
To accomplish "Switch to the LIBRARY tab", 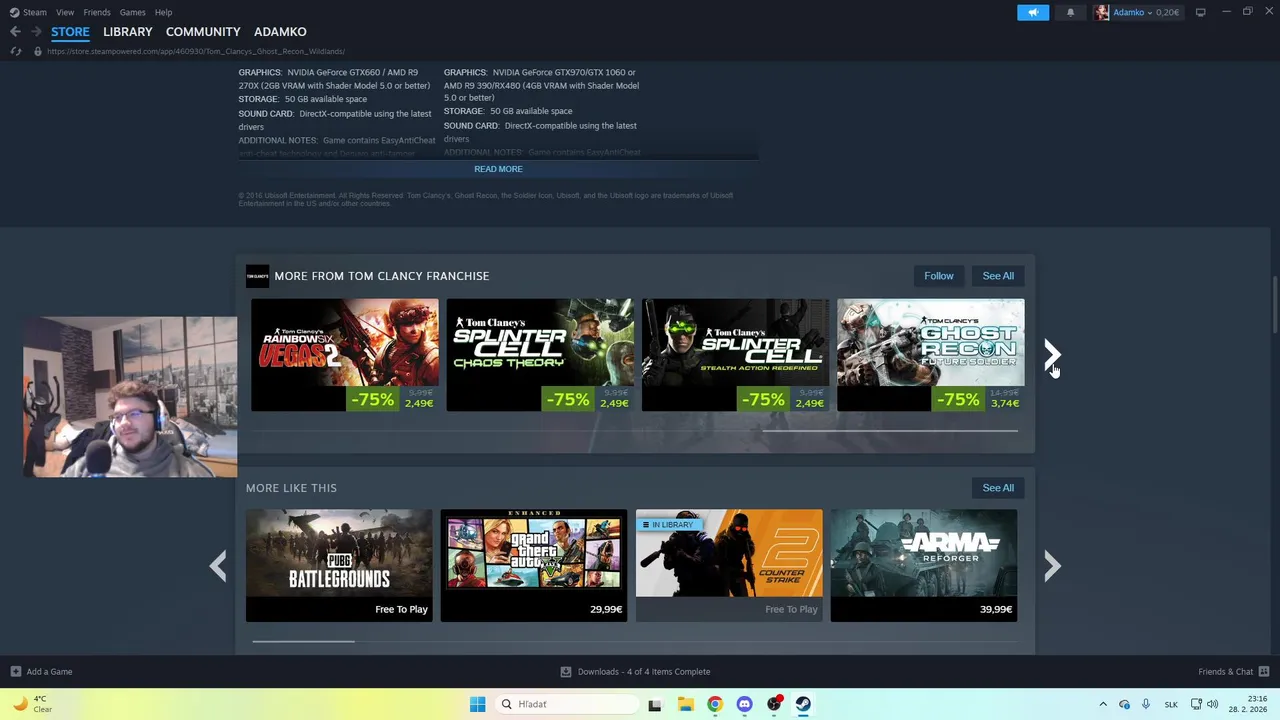I will click(128, 32).
